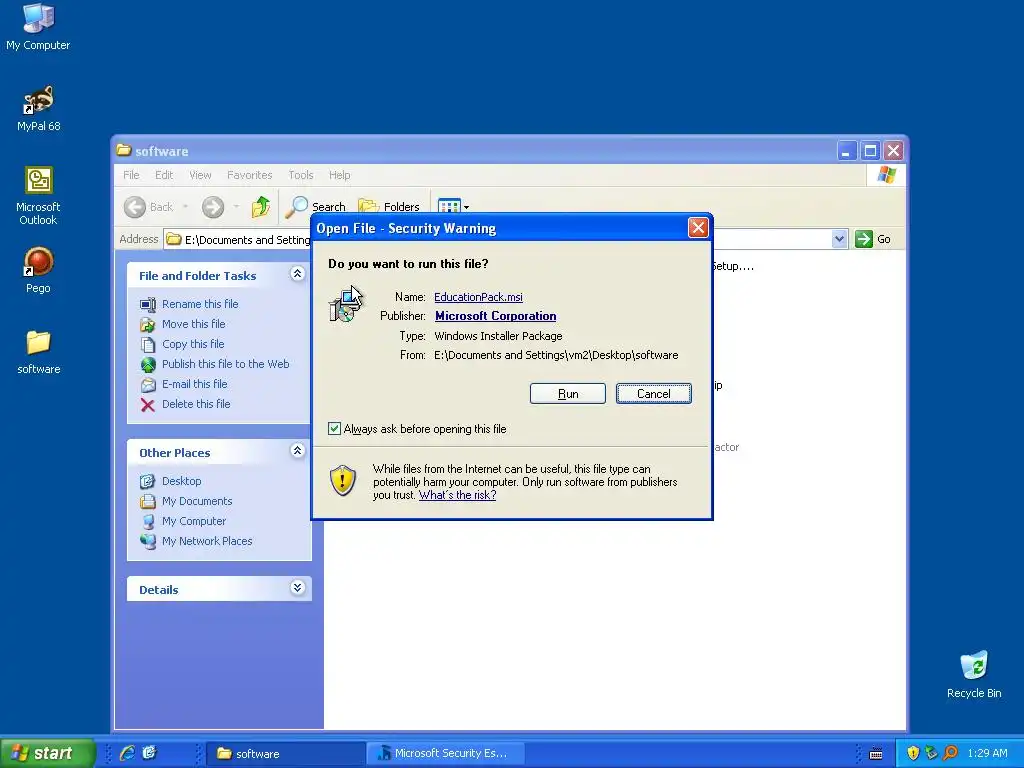
Task: Click the on-screen keyboard tray icon
Action: (876, 754)
